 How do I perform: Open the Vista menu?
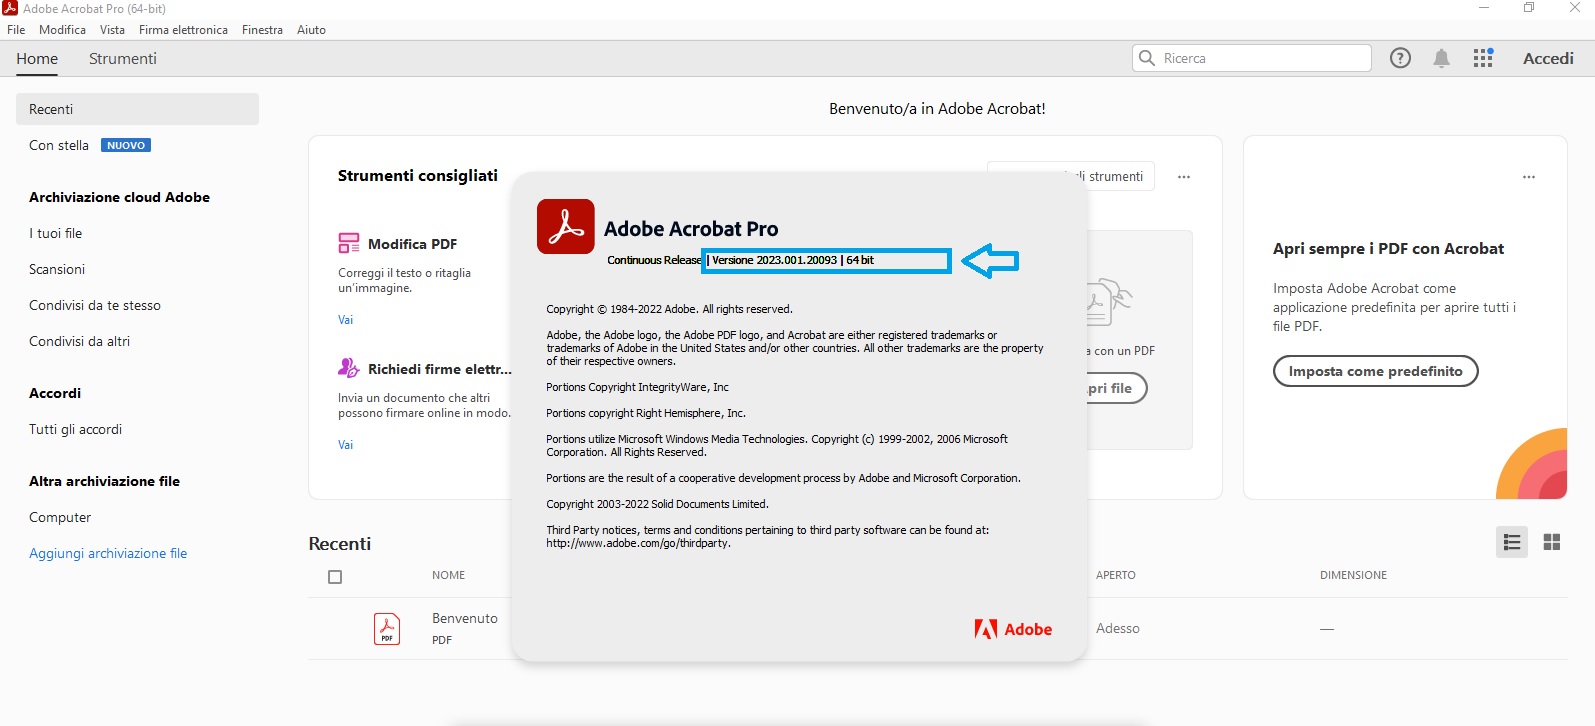coord(112,30)
